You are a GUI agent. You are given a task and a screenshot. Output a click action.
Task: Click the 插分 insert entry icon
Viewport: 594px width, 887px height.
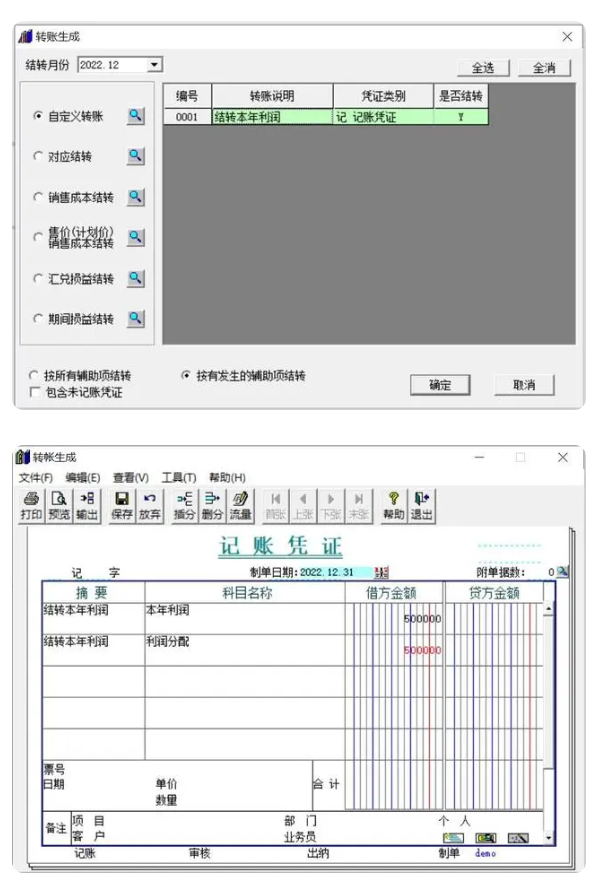pos(184,506)
